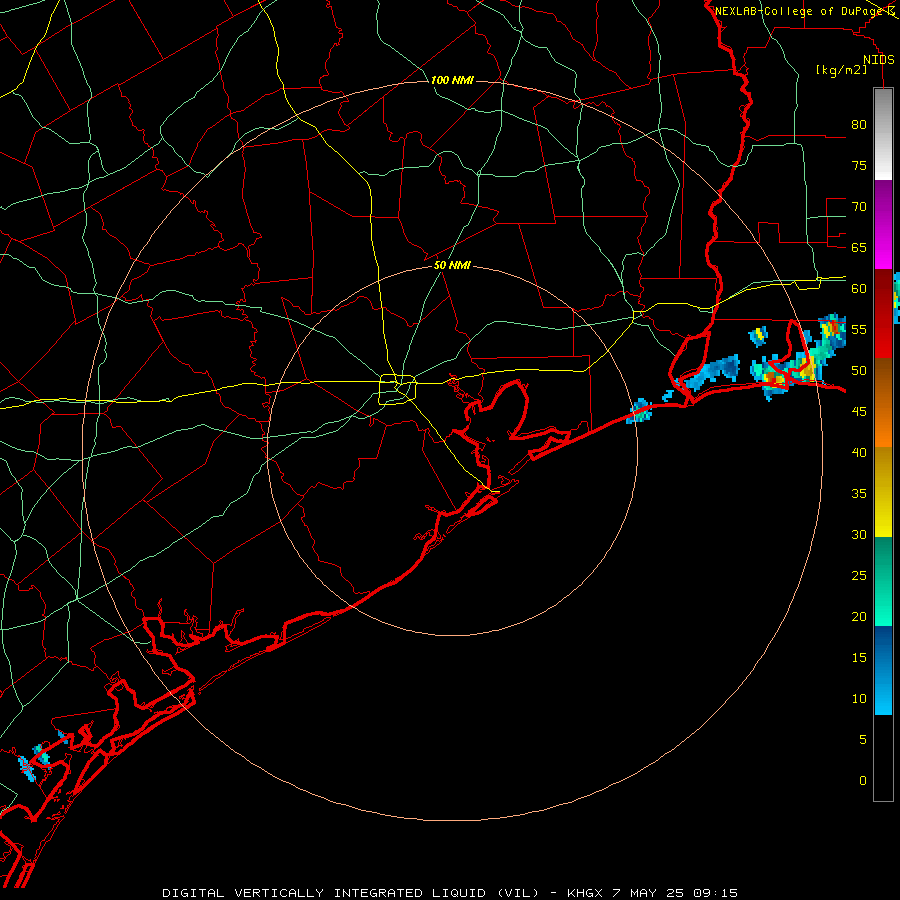Select the 40 value on the scale

coord(859,453)
